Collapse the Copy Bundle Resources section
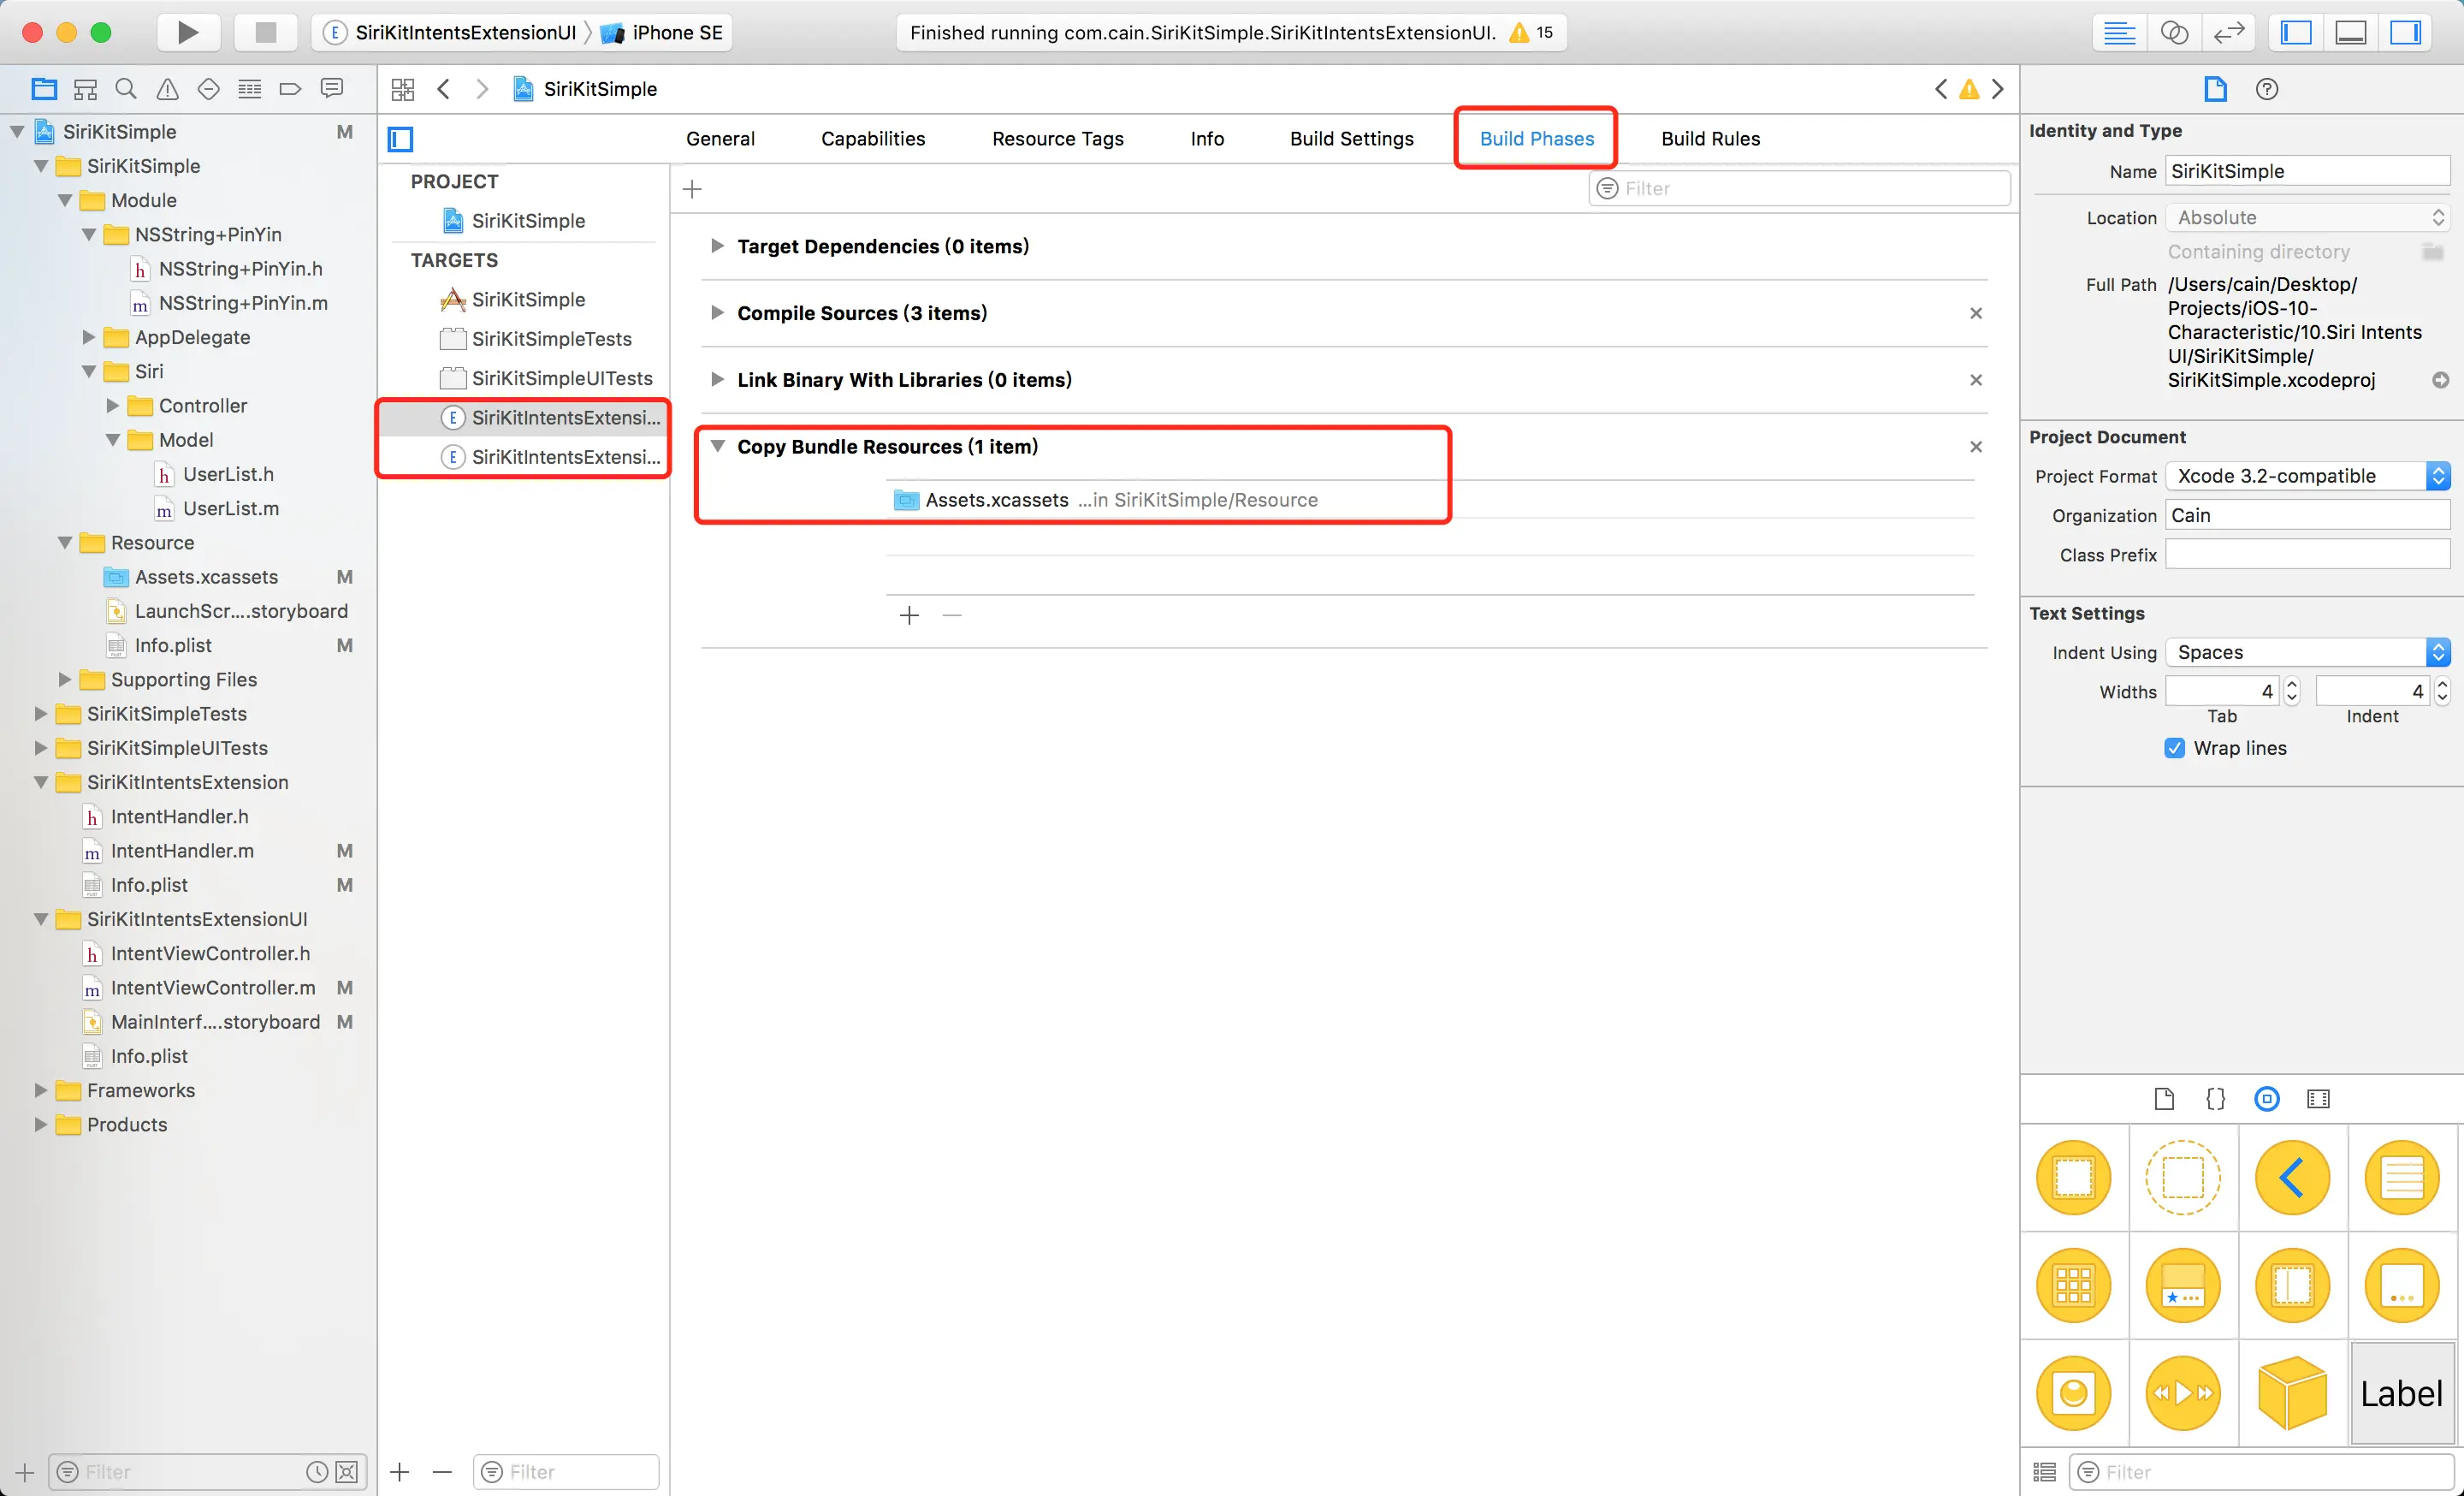2464x1496 pixels. 717,446
